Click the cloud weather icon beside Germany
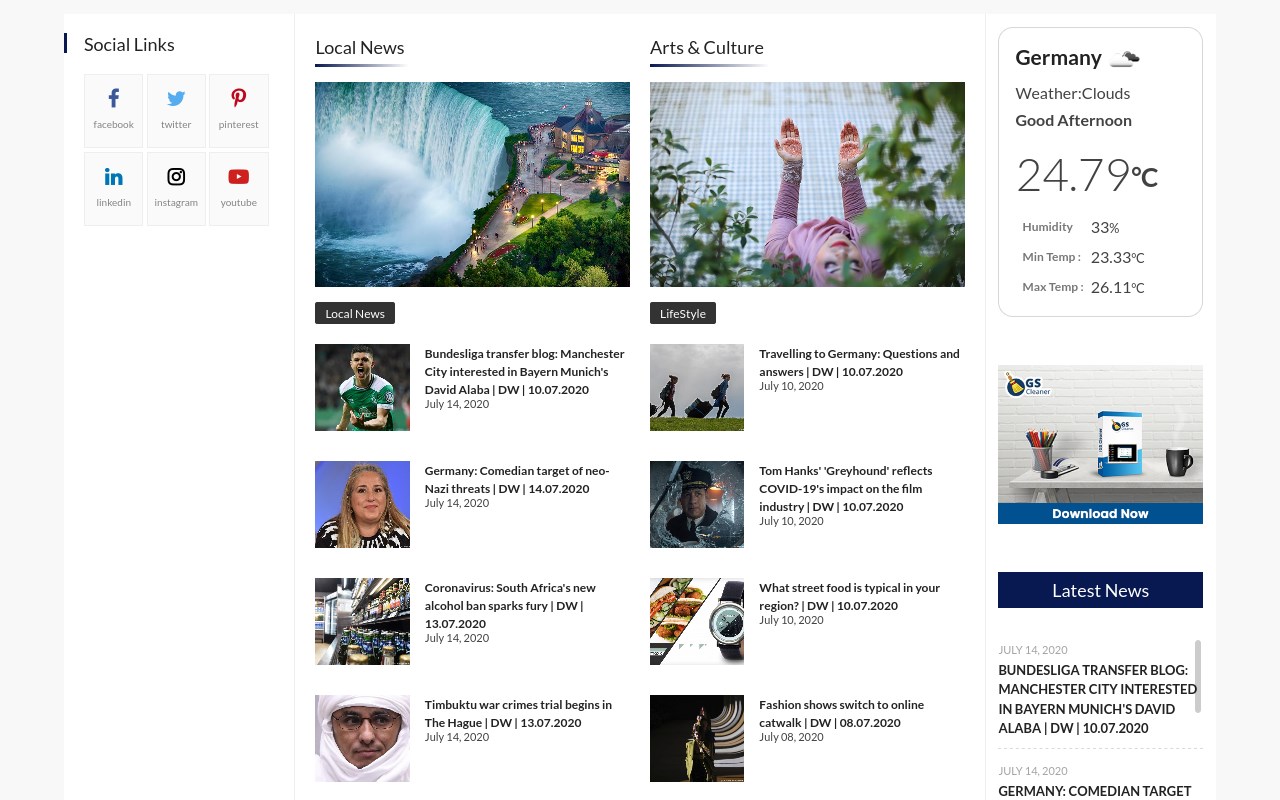 1125,58
